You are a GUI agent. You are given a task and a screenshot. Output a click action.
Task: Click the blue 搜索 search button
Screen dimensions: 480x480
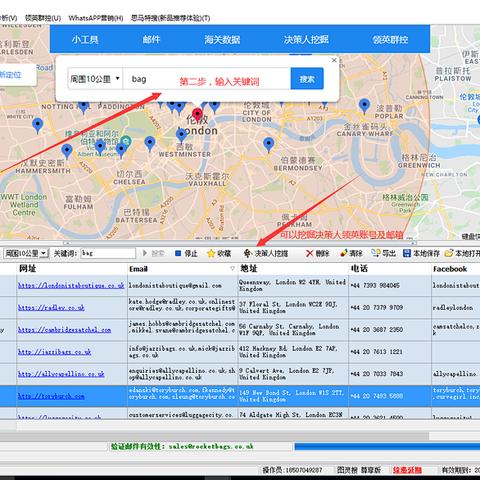click(x=307, y=79)
